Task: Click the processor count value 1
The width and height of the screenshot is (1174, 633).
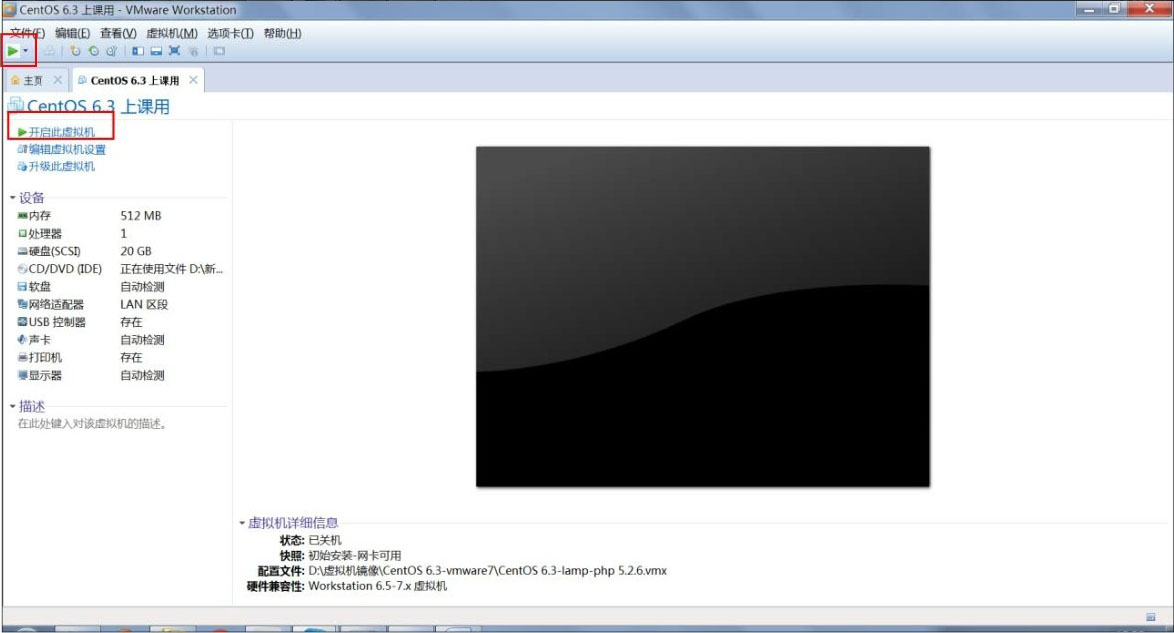Action: [x=124, y=234]
